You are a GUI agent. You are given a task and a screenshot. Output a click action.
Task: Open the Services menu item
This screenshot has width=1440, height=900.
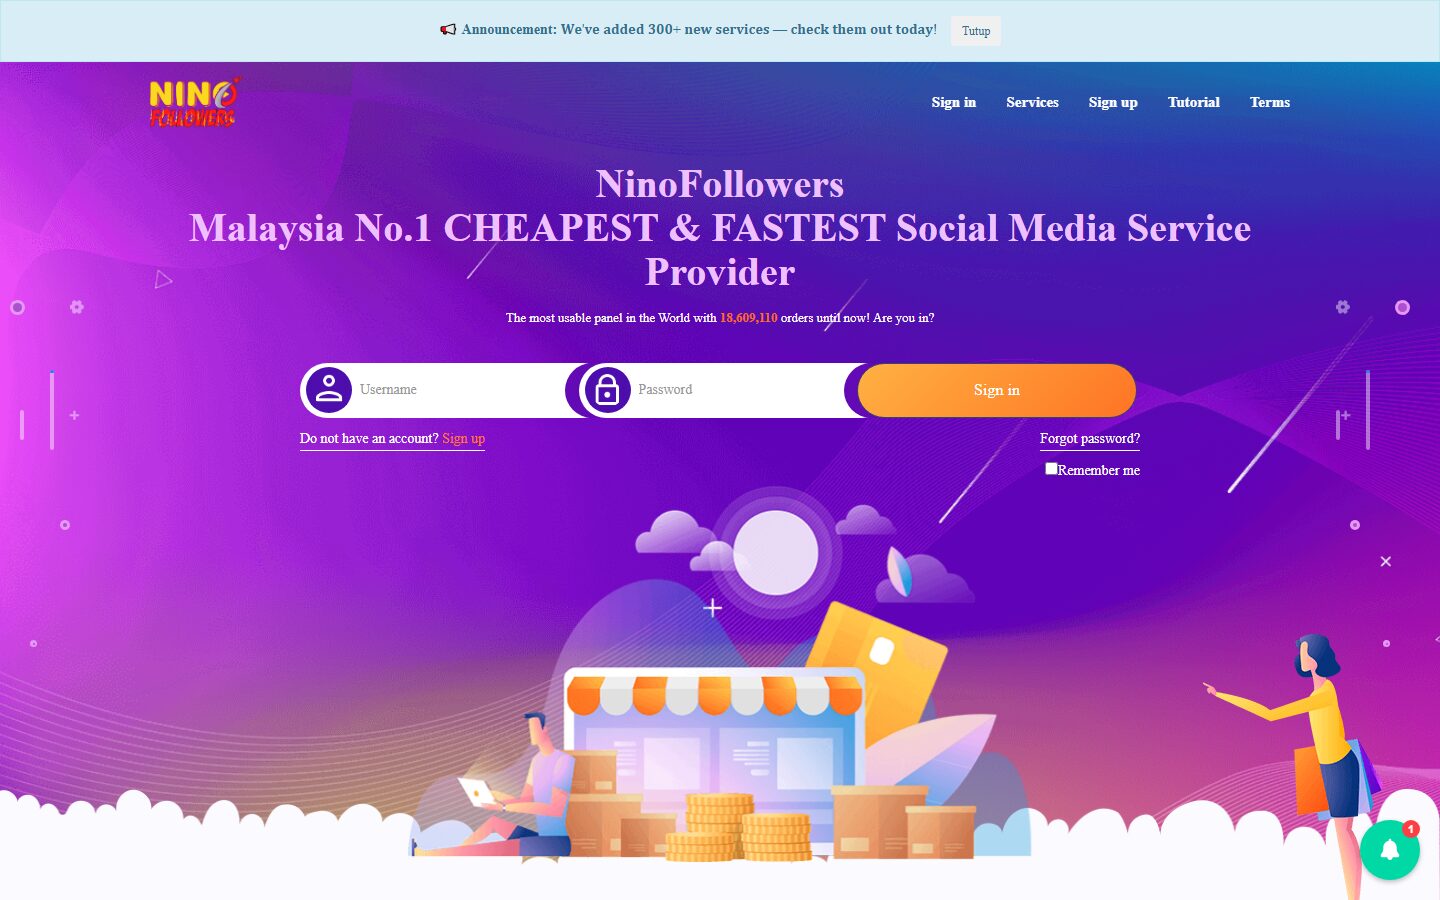pos(1032,102)
